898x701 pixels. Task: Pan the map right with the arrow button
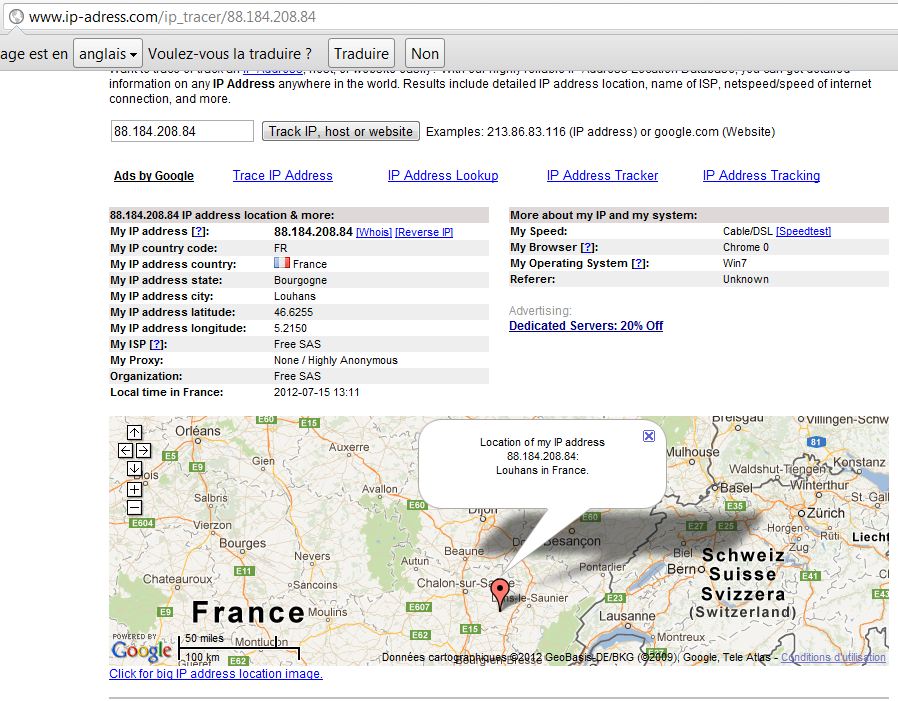[144, 450]
